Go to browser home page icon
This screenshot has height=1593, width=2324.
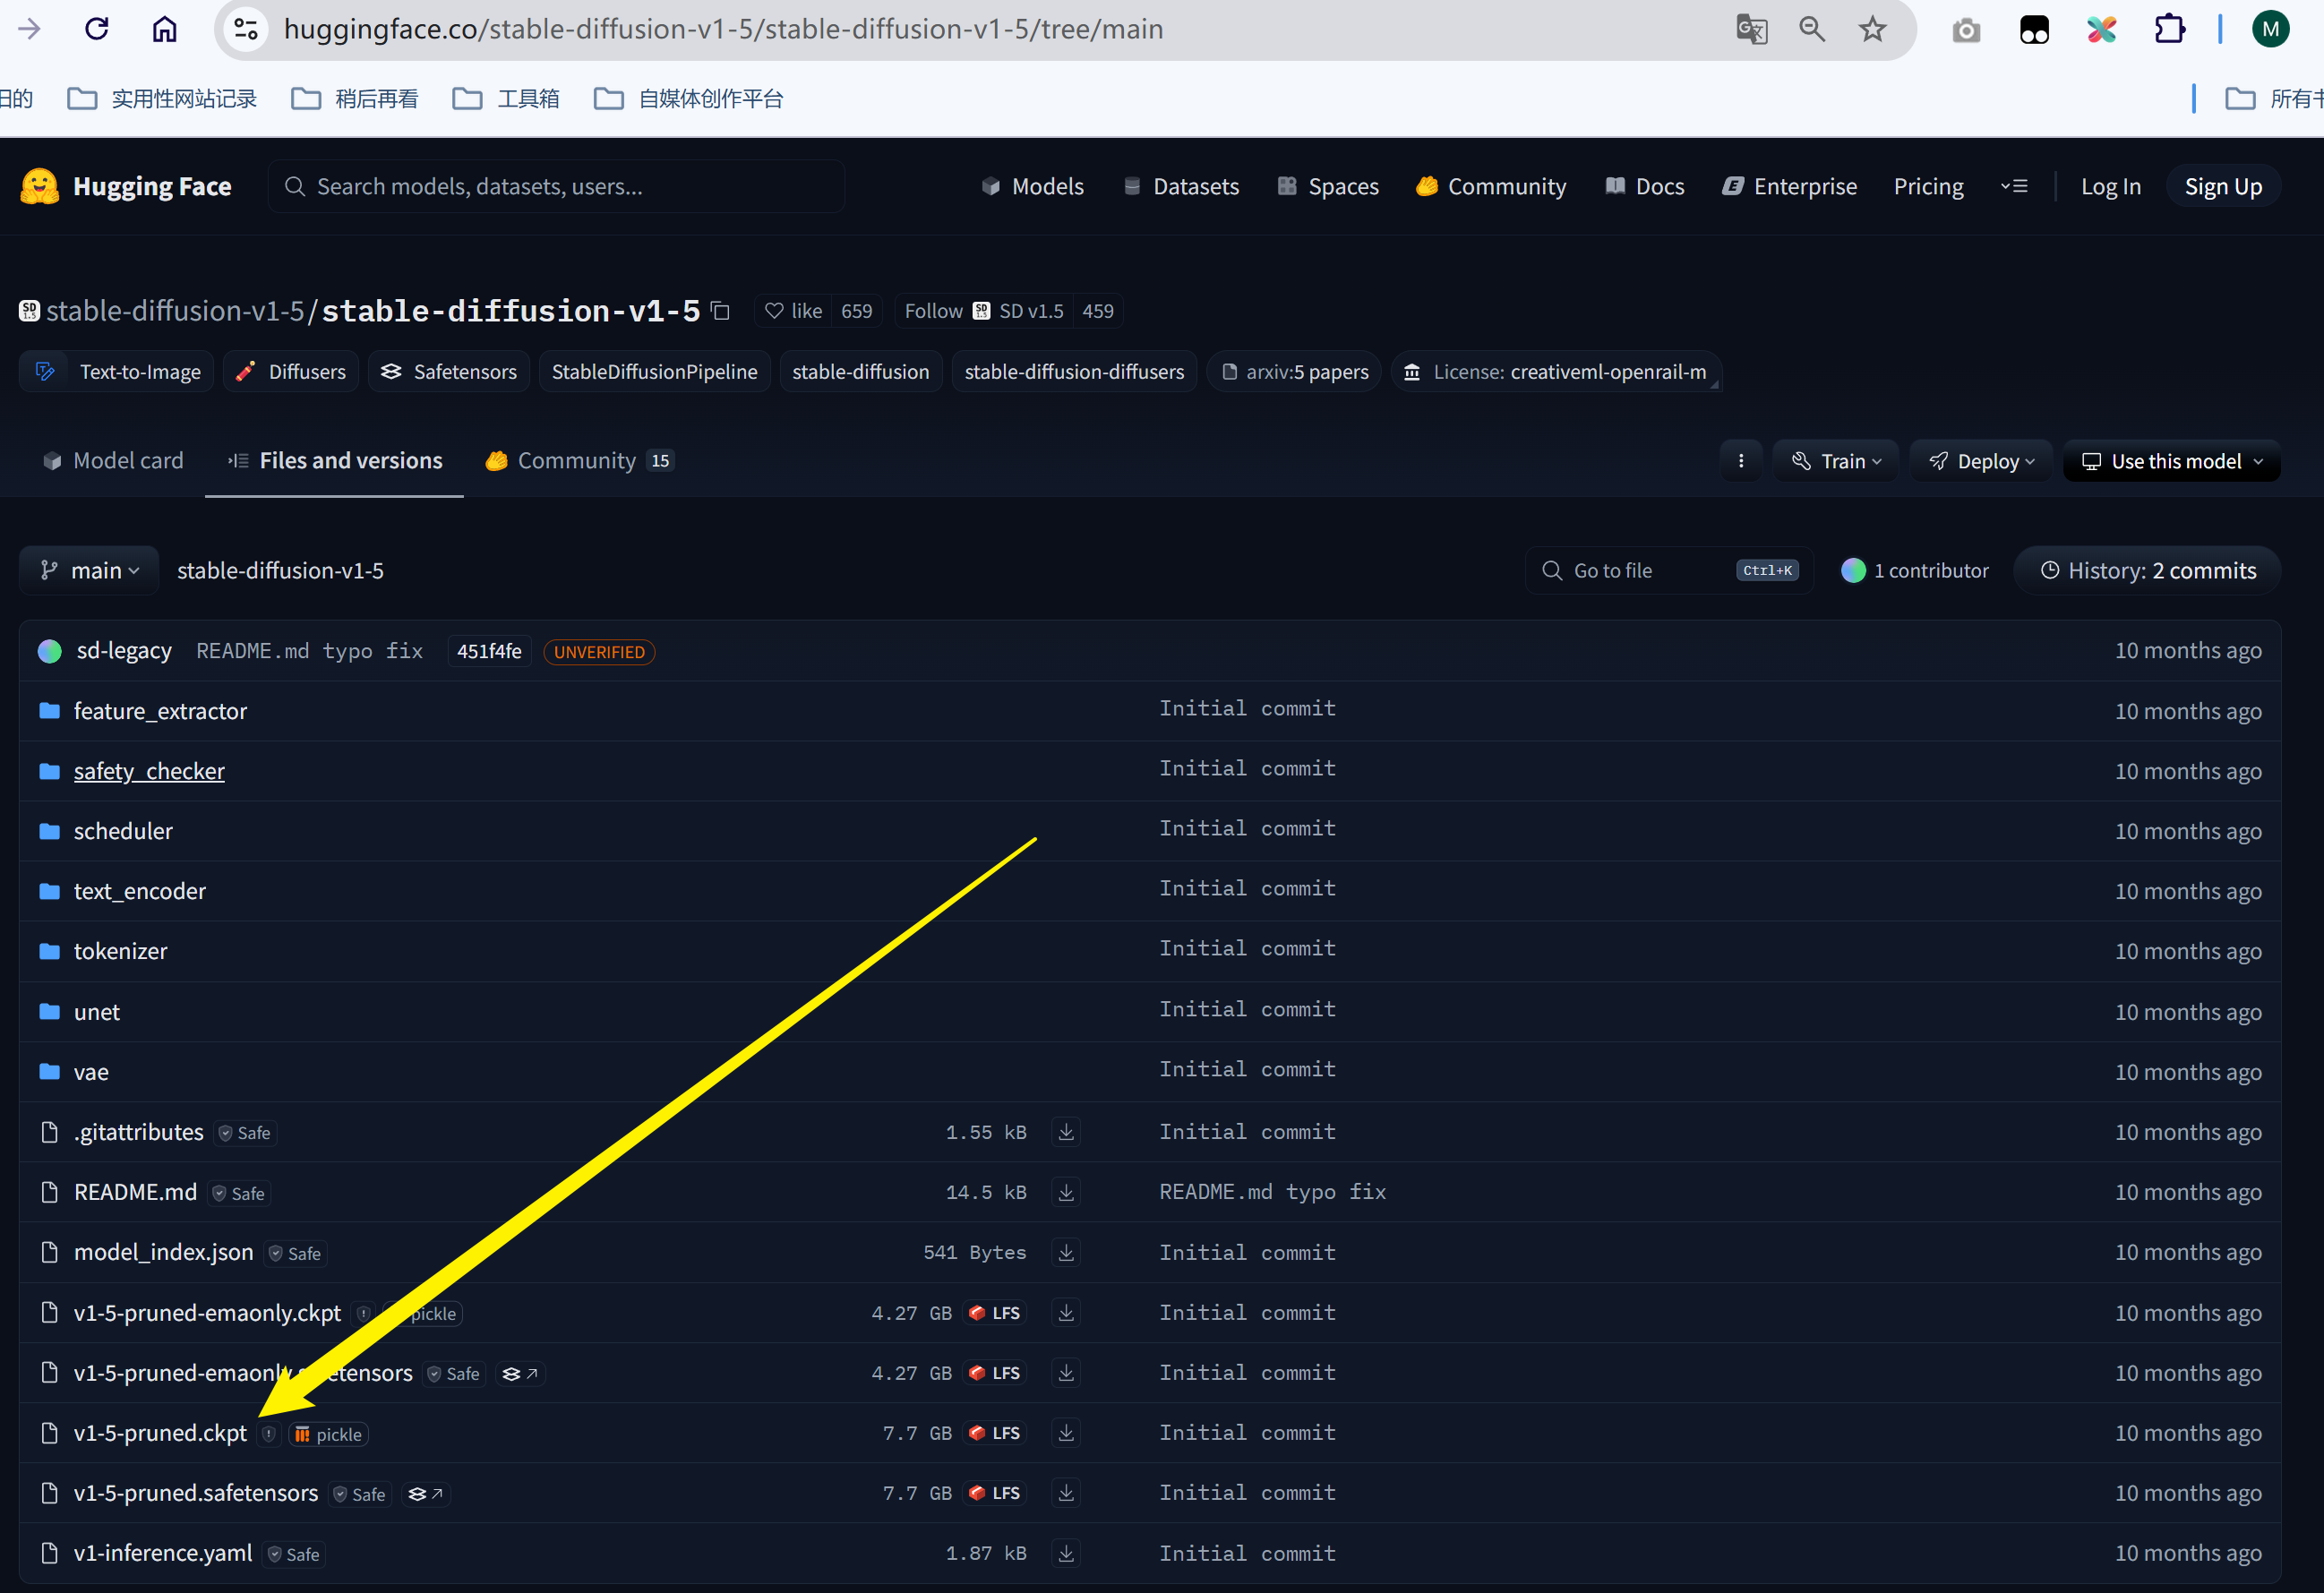pyautogui.click(x=164, y=29)
